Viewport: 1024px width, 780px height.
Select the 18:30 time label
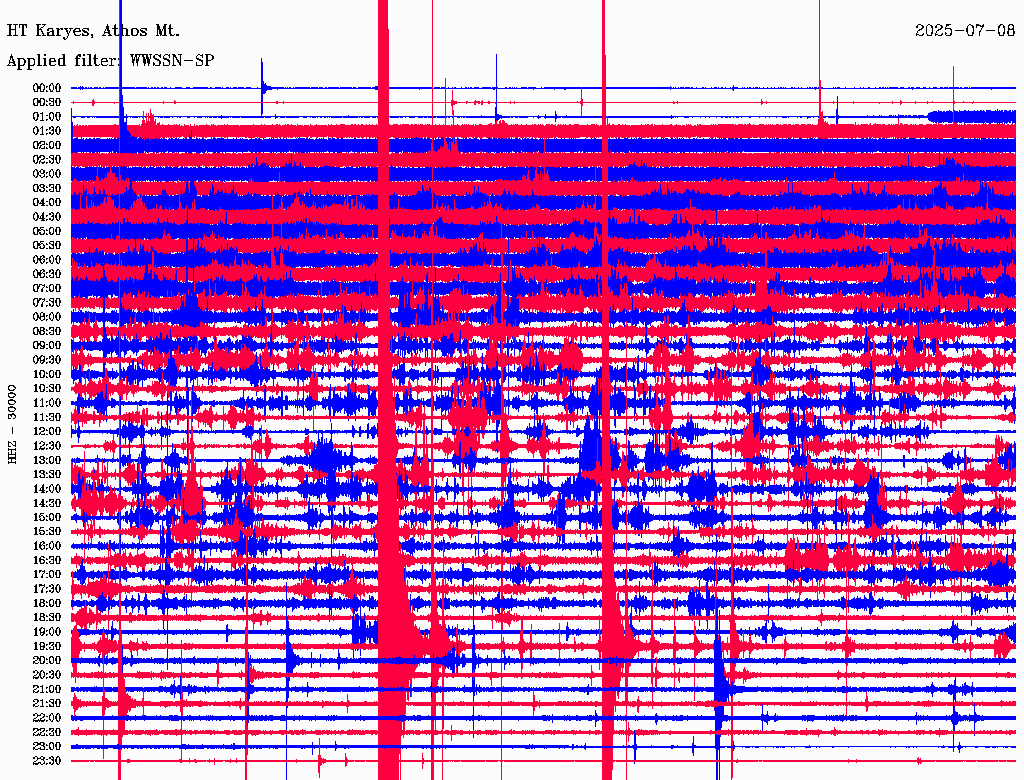47,618
